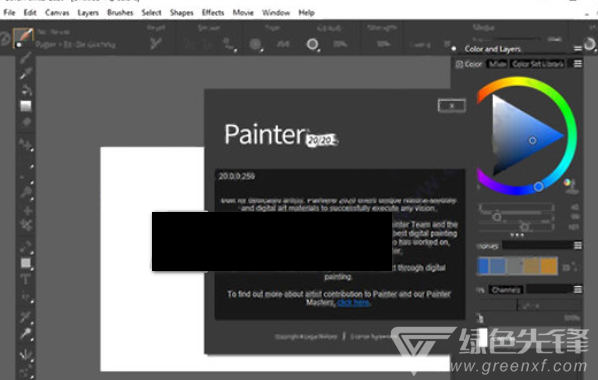Open the Channels panel options menu
Screen dimensions: 598x380
click(578, 290)
